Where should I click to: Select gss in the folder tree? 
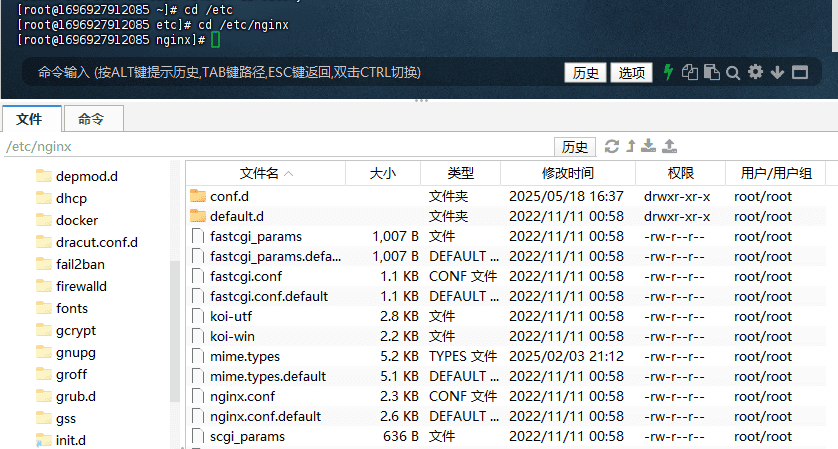coord(66,419)
